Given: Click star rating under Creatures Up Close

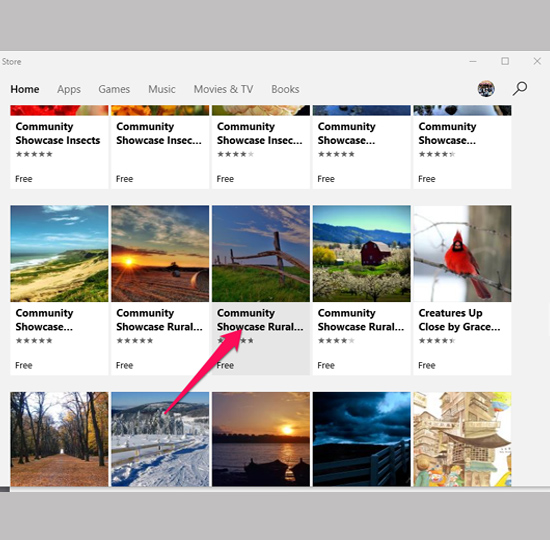Looking at the screenshot, I should [x=437, y=340].
